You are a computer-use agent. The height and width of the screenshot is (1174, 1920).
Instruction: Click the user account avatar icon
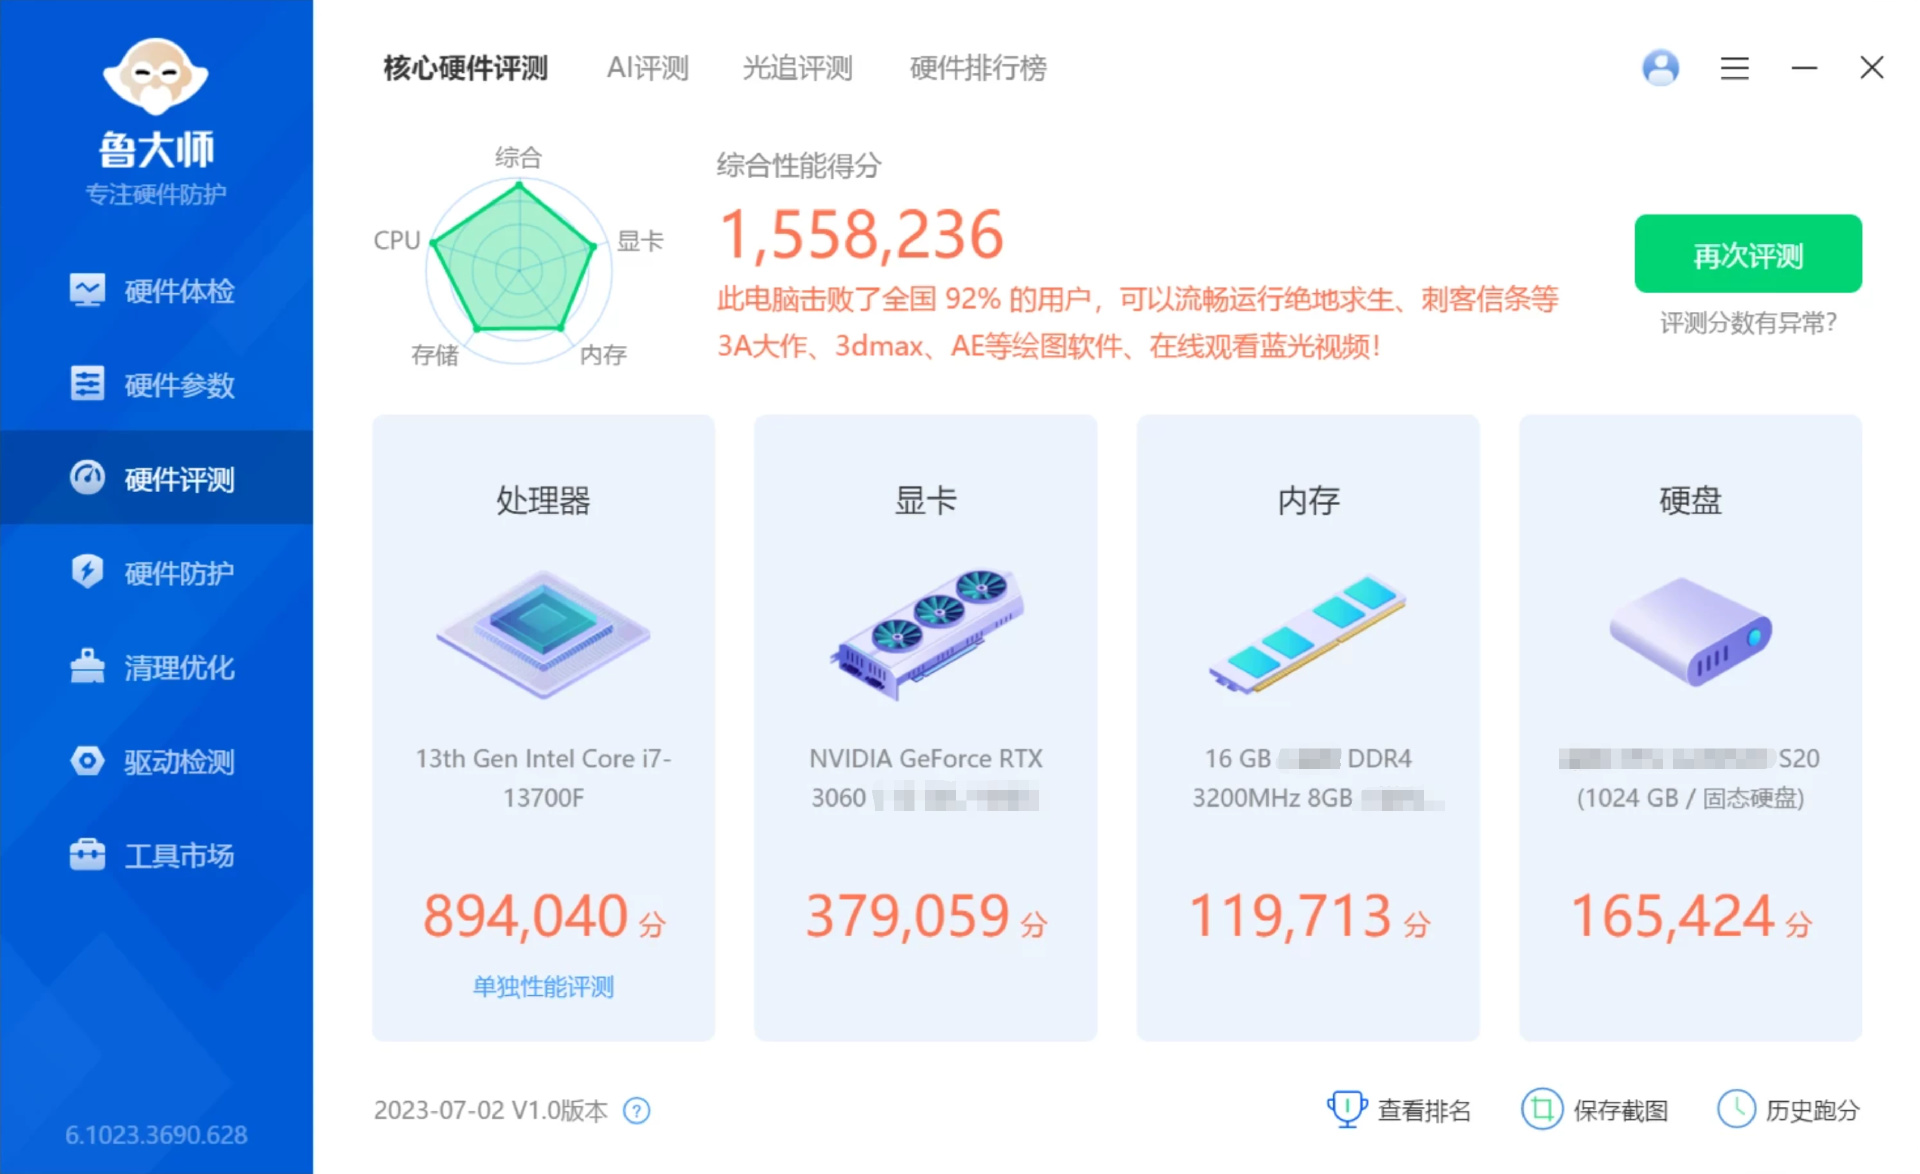point(1660,68)
